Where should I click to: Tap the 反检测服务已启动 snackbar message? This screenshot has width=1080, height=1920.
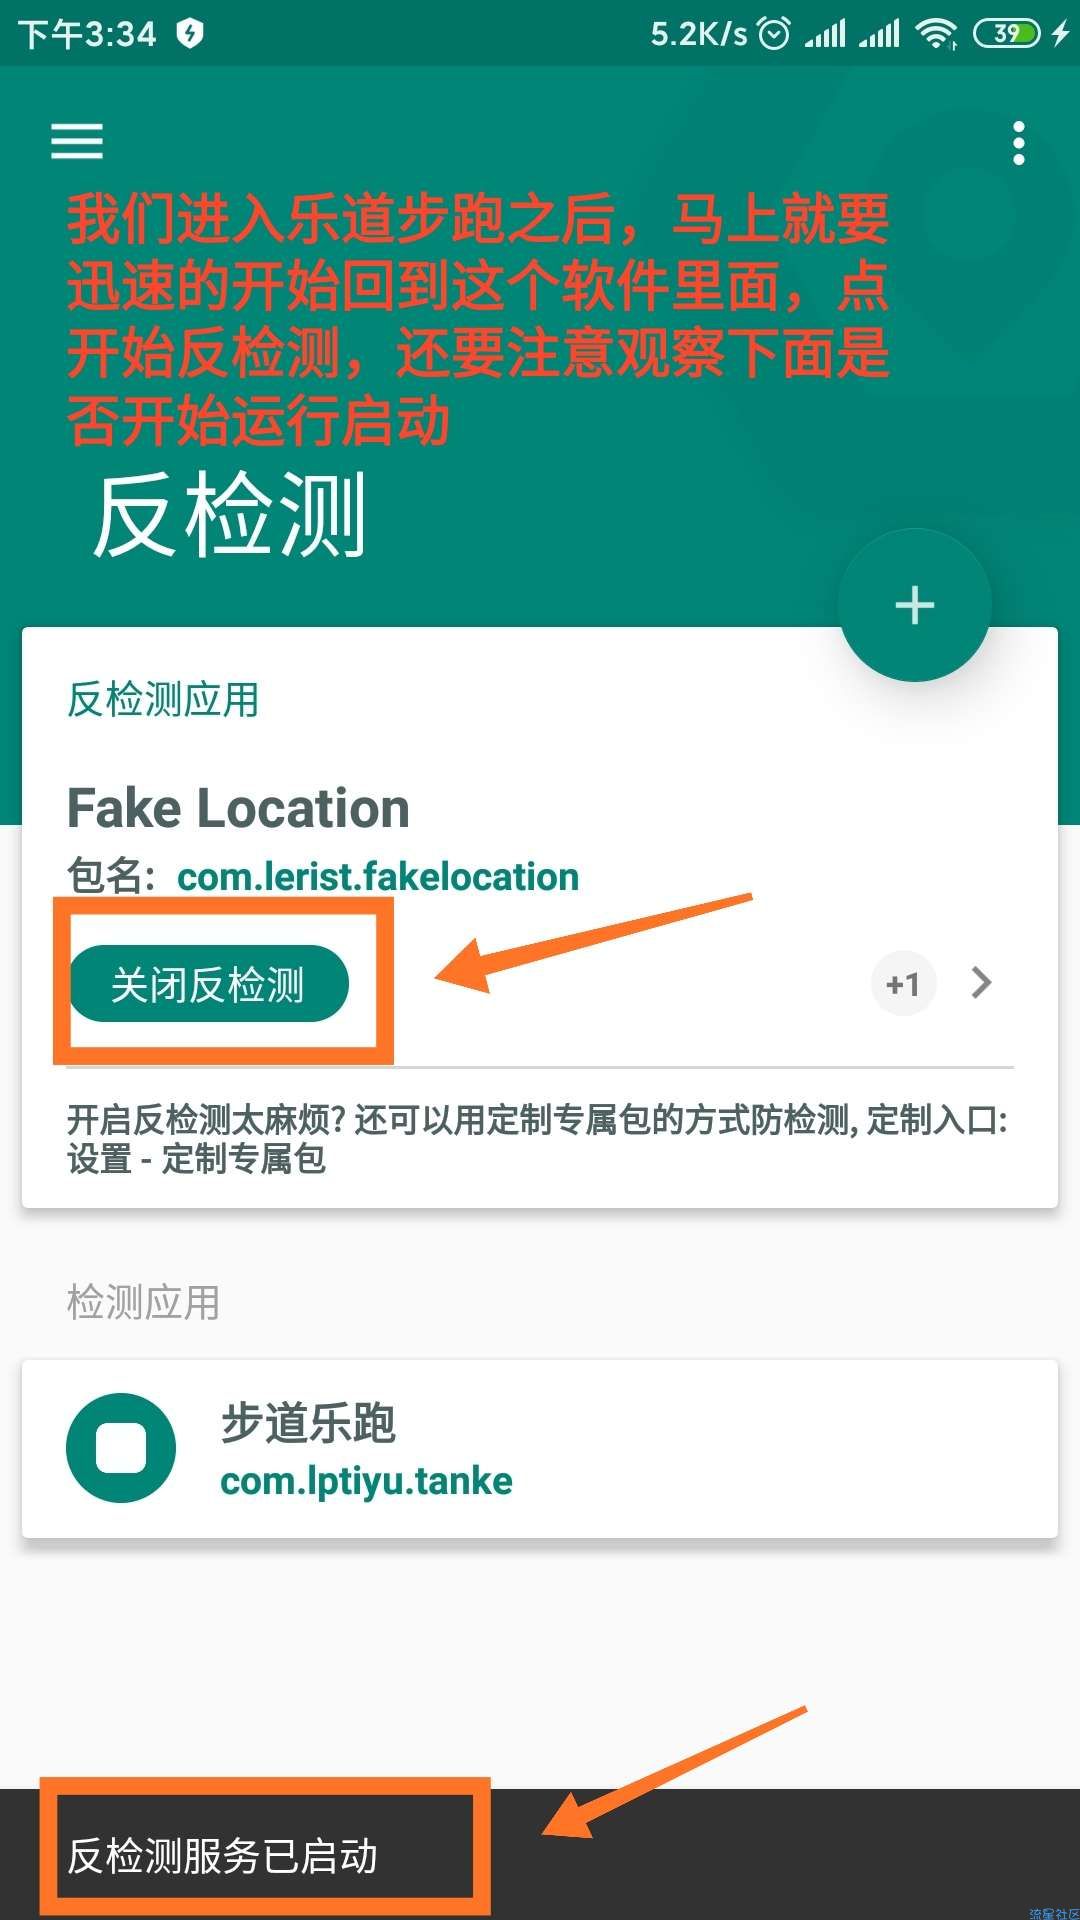[x=223, y=1856]
